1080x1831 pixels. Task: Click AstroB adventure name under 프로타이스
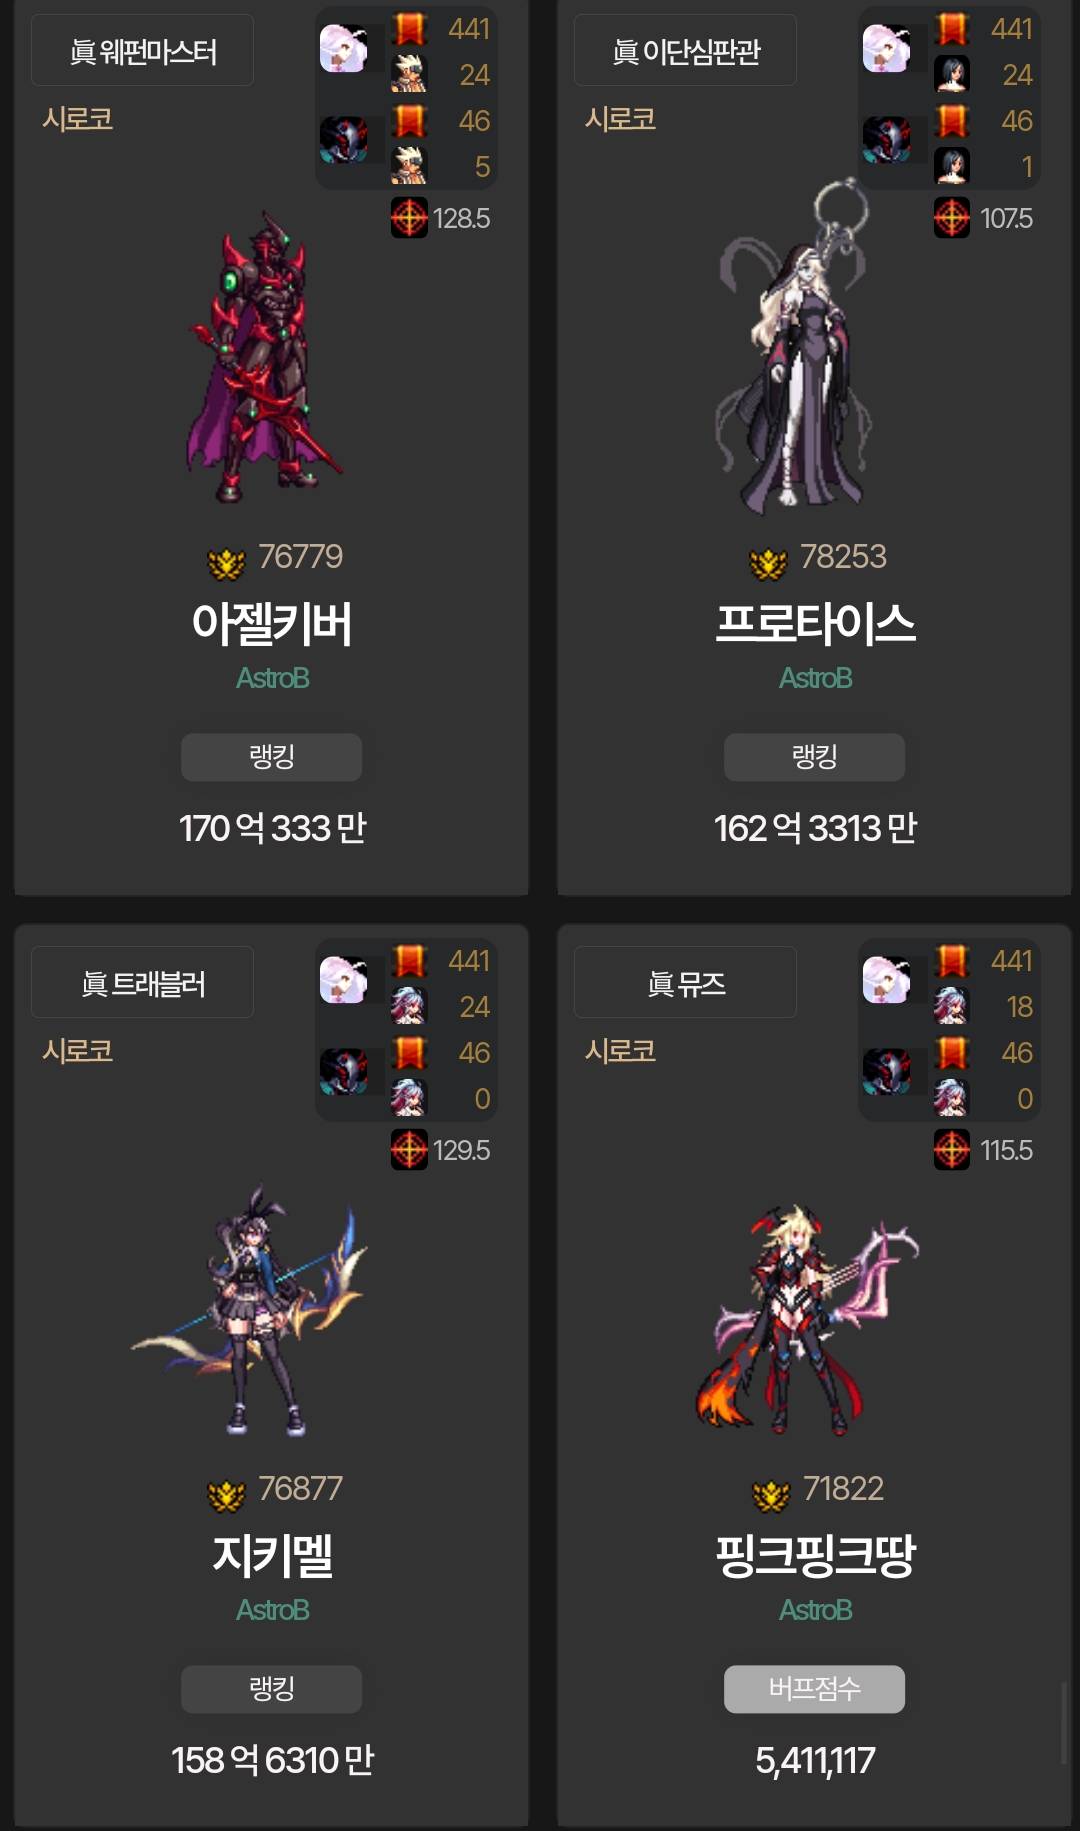point(815,678)
